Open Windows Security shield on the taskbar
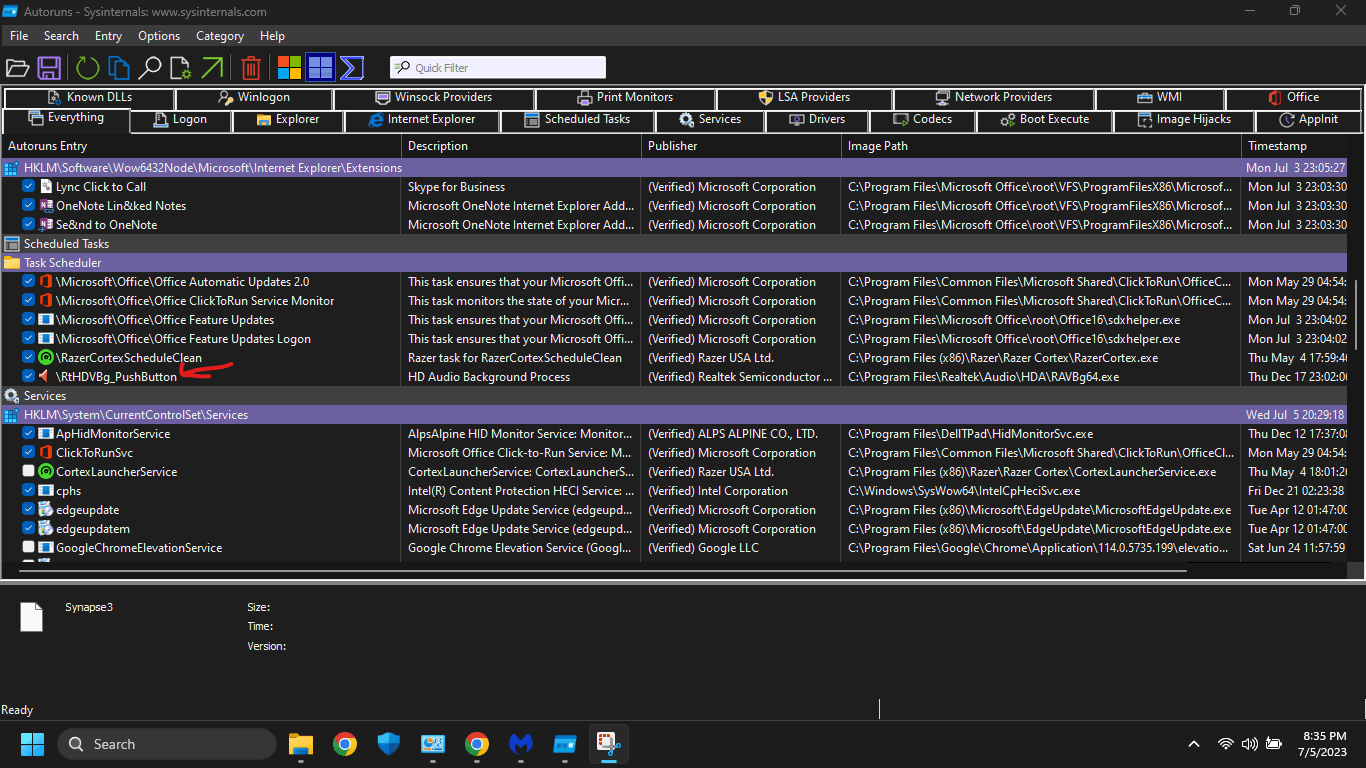Viewport: 1366px width, 768px height. (389, 744)
